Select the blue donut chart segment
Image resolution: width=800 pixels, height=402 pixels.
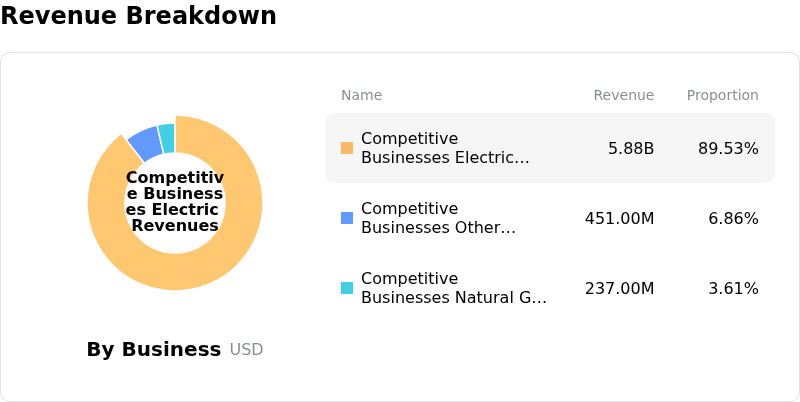coord(145,143)
